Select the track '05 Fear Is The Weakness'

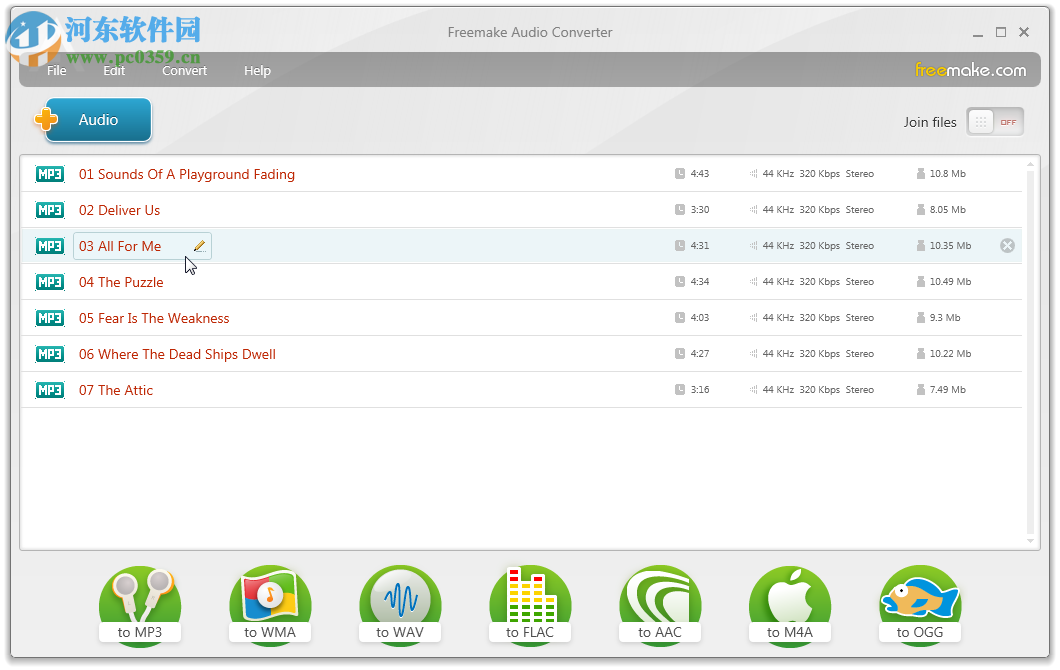coord(154,317)
